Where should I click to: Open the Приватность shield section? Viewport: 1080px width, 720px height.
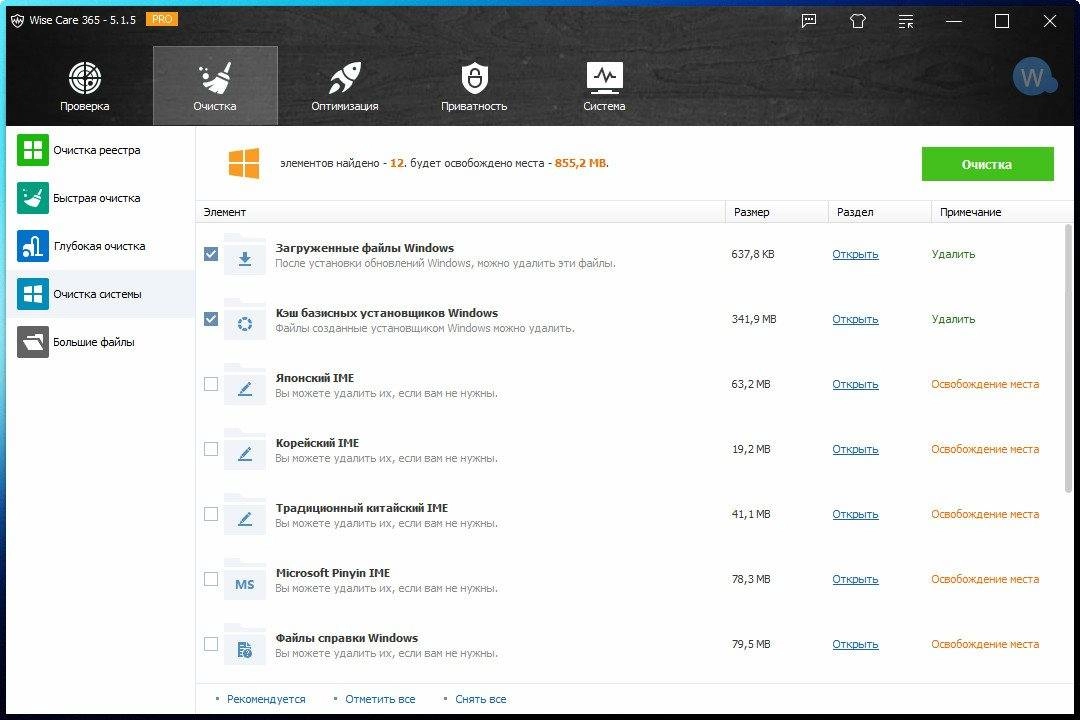point(474,86)
